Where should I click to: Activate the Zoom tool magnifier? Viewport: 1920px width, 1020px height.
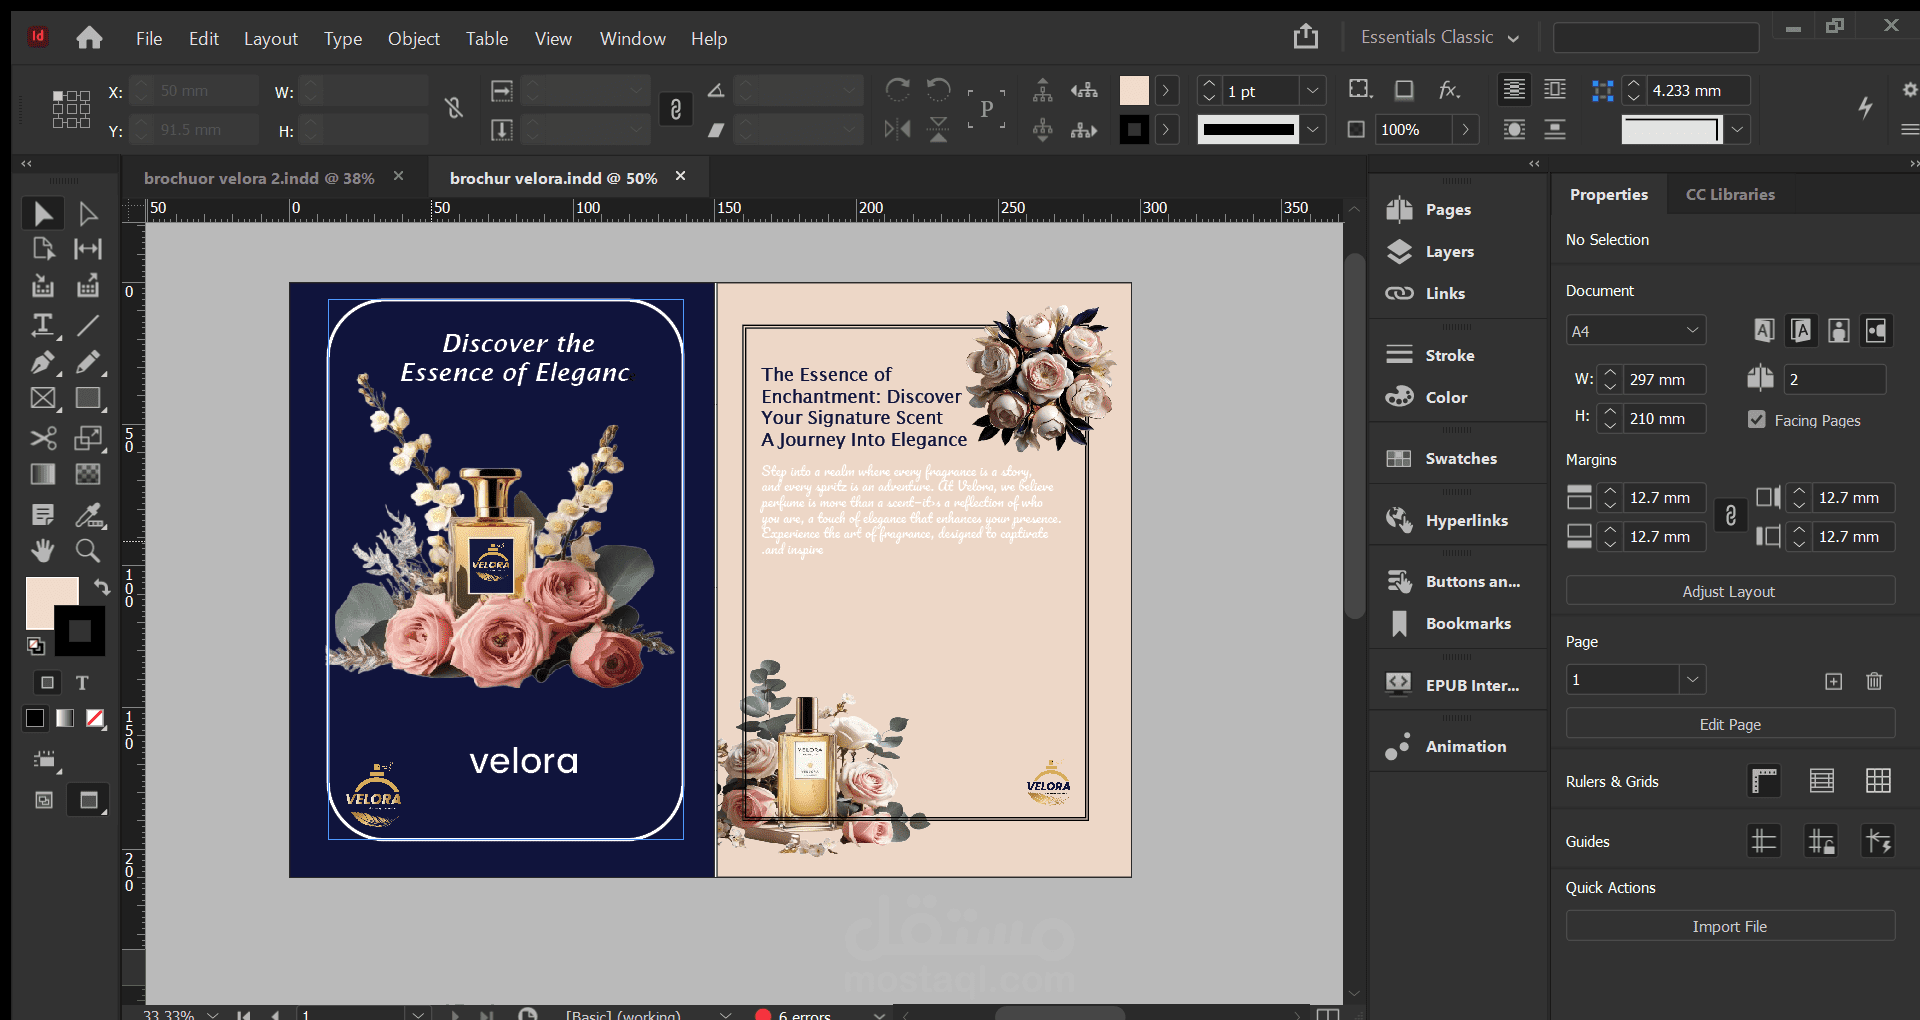88,550
